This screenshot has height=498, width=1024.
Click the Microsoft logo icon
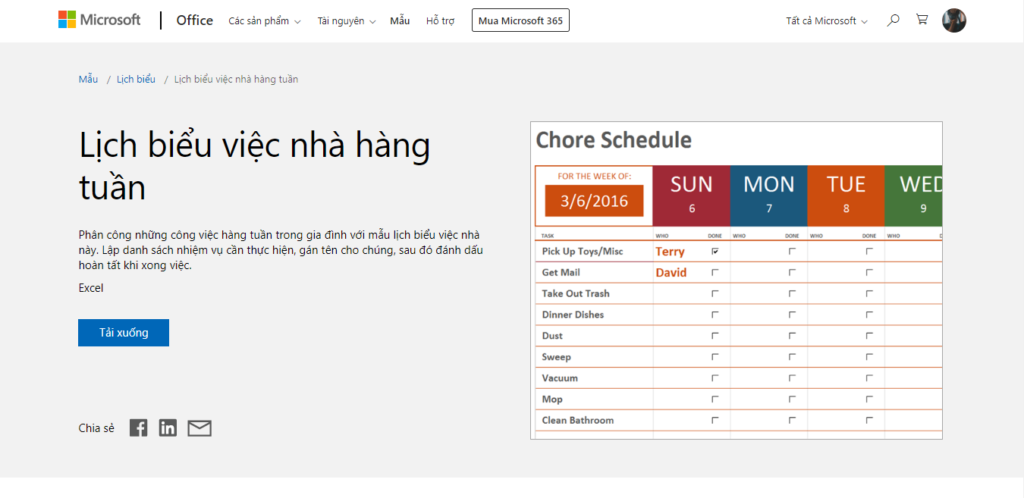67,20
